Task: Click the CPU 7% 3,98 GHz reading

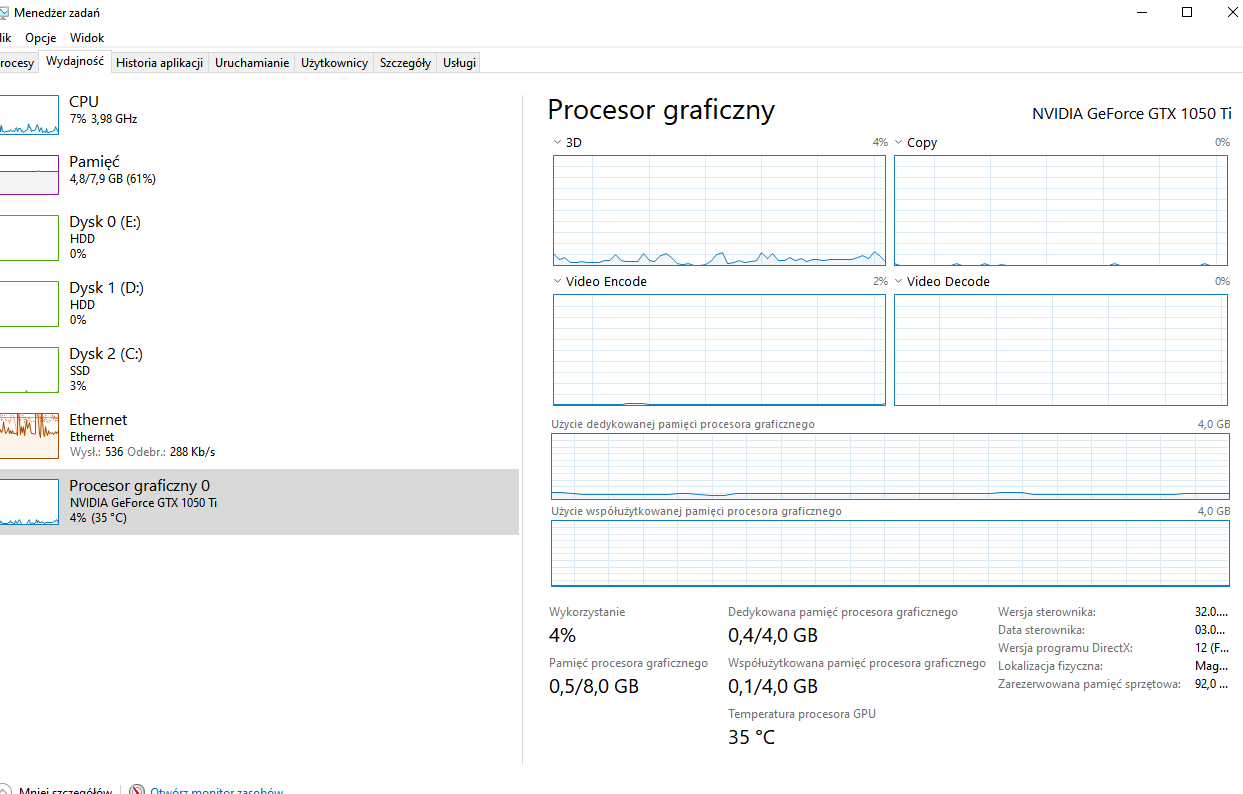Action: [x=103, y=119]
